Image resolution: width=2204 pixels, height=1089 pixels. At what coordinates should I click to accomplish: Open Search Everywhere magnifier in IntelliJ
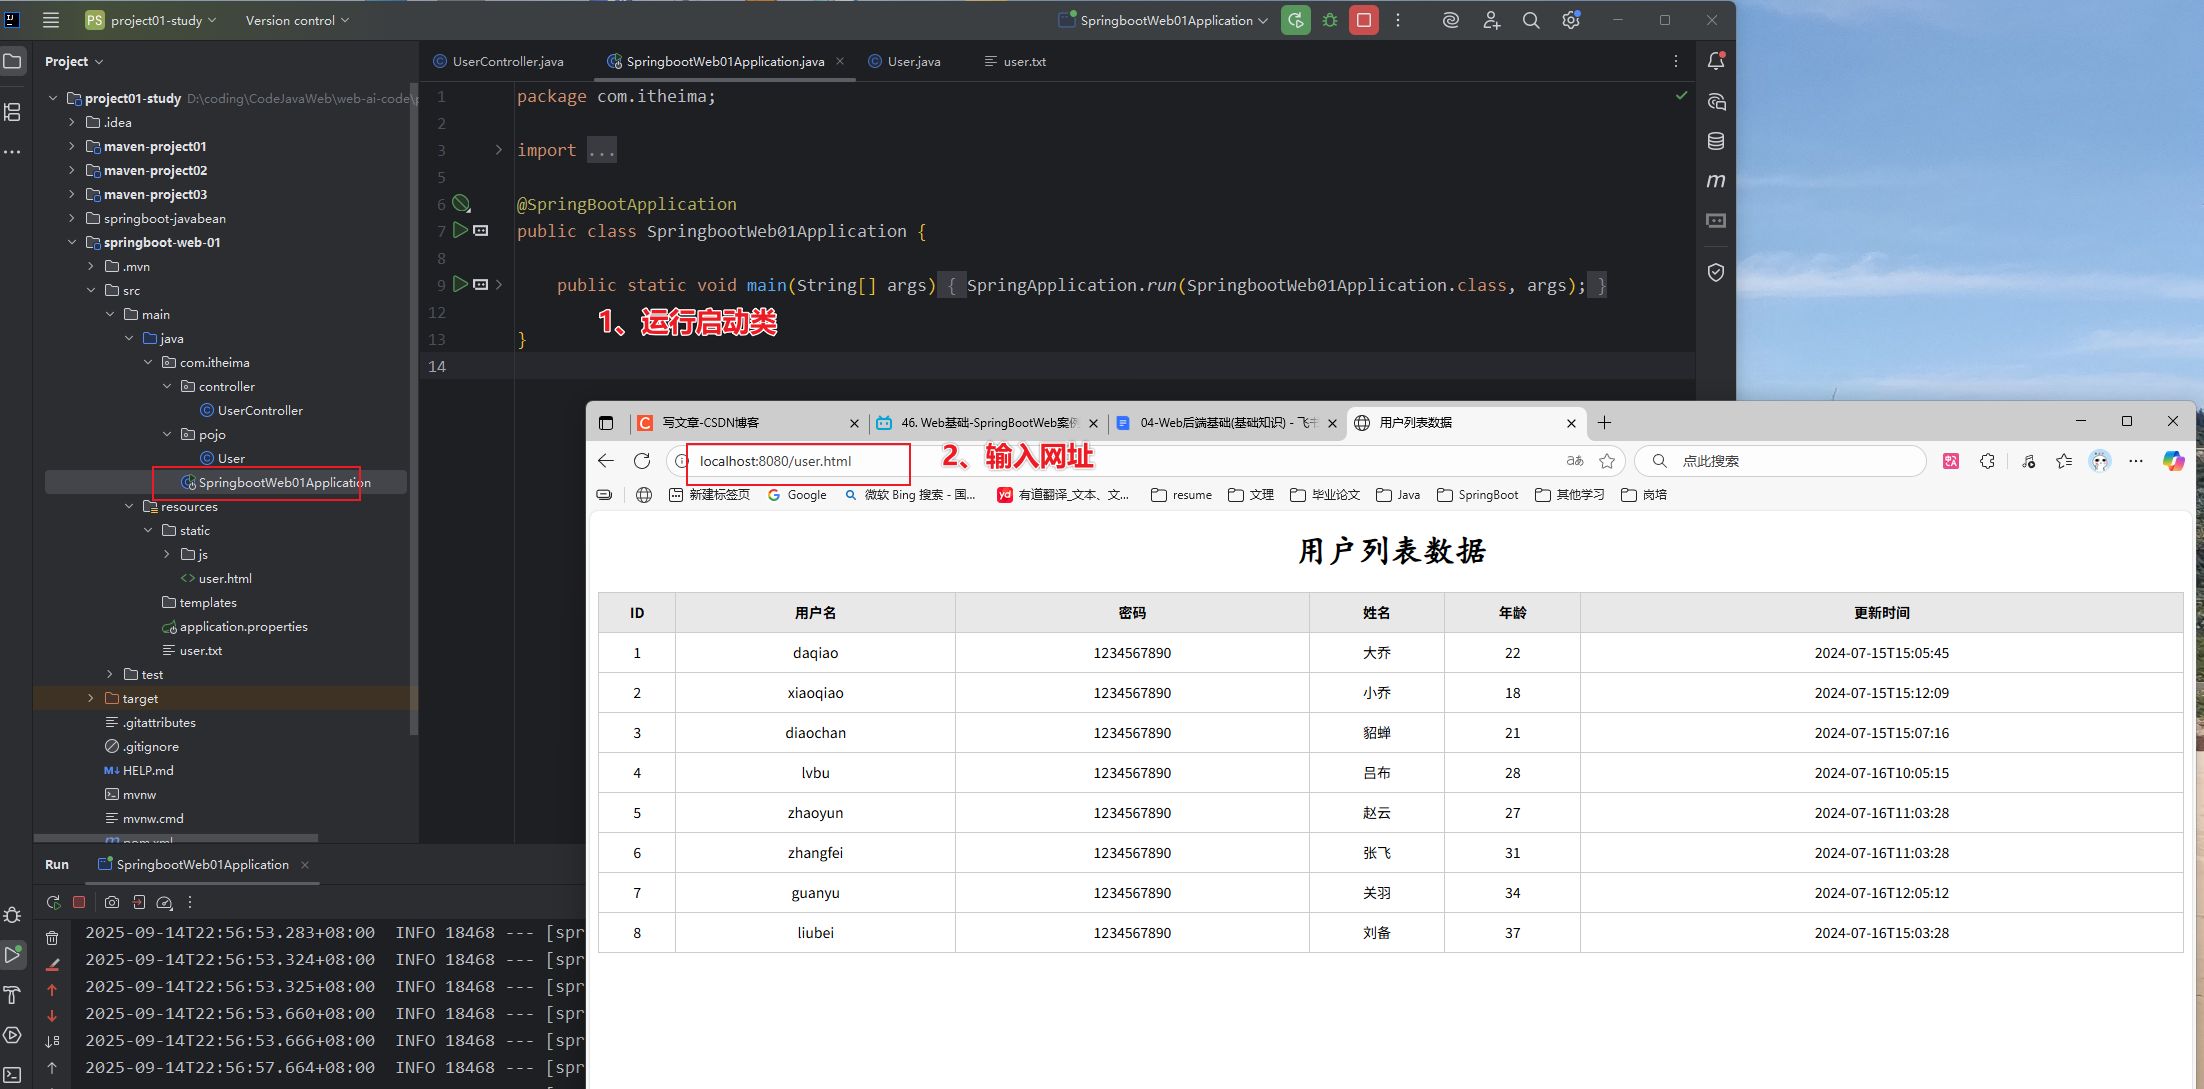[1531, 20]
